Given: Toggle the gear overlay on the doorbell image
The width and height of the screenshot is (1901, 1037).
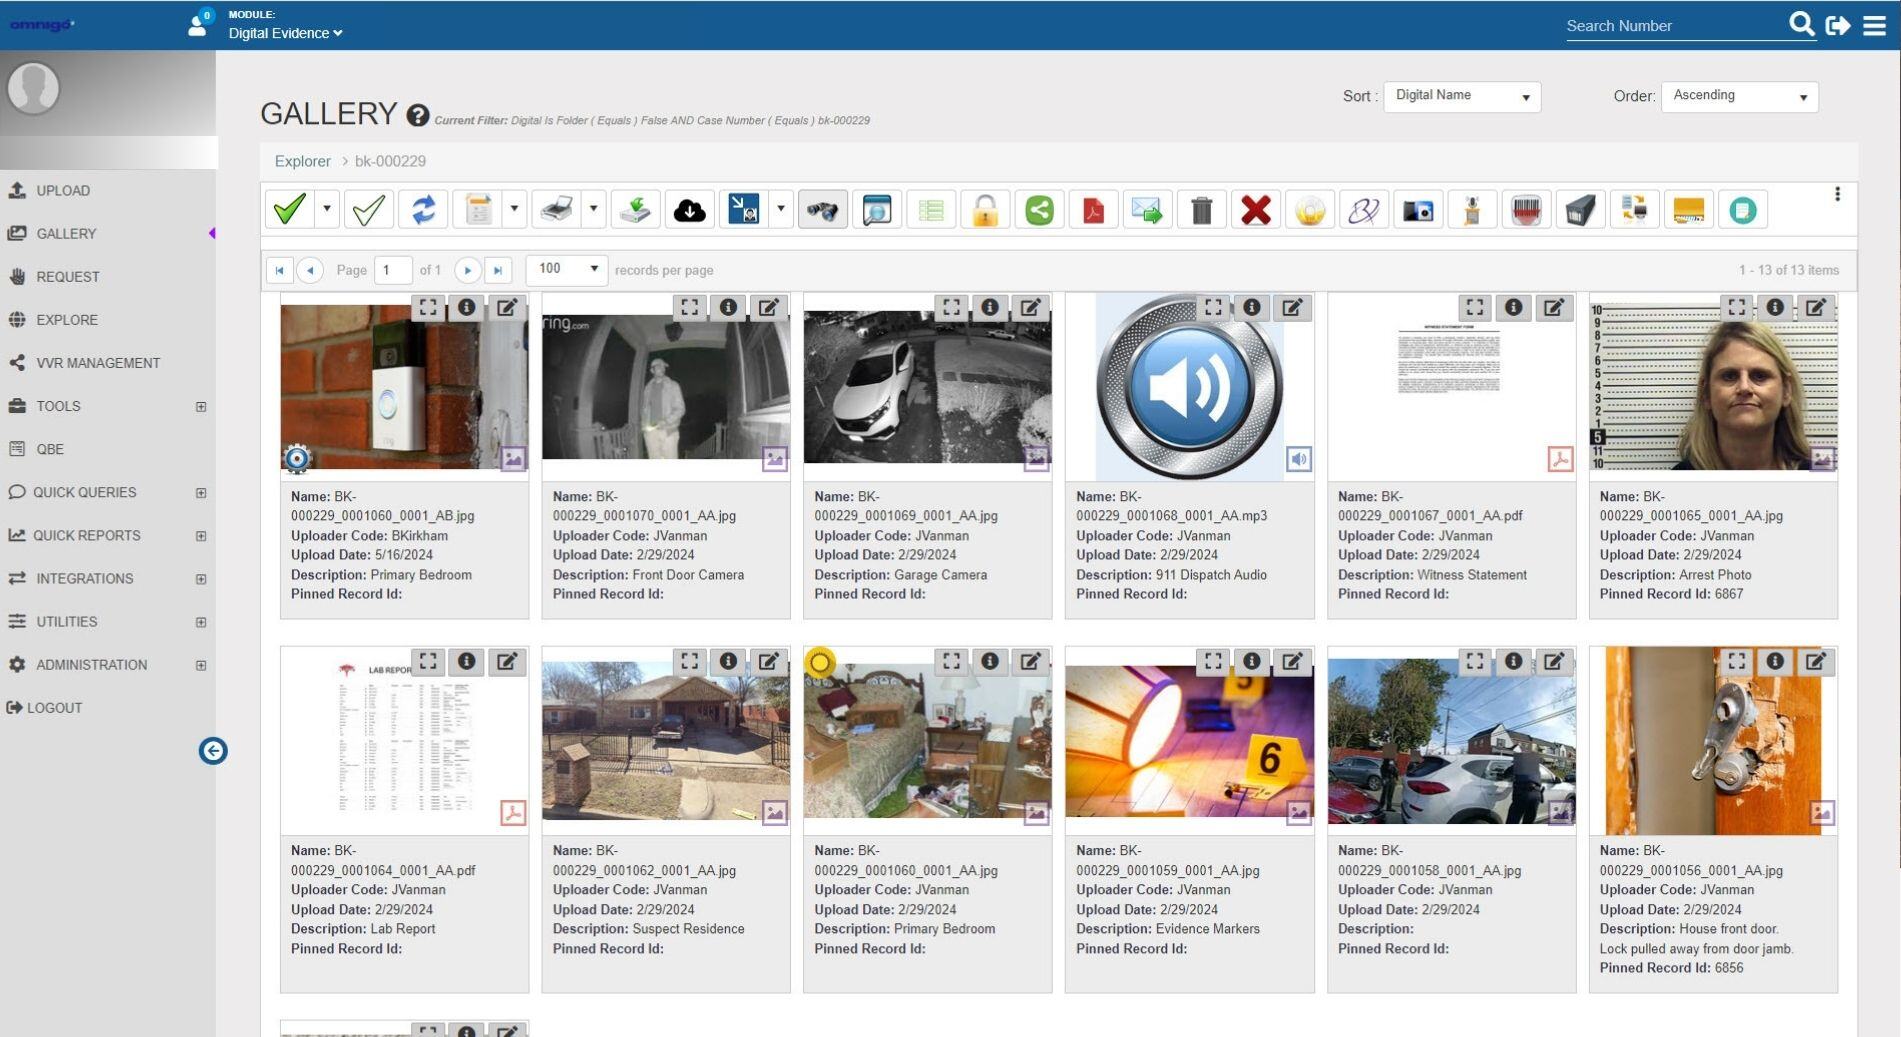Looking at the screenshot, I should click(297, 458).
